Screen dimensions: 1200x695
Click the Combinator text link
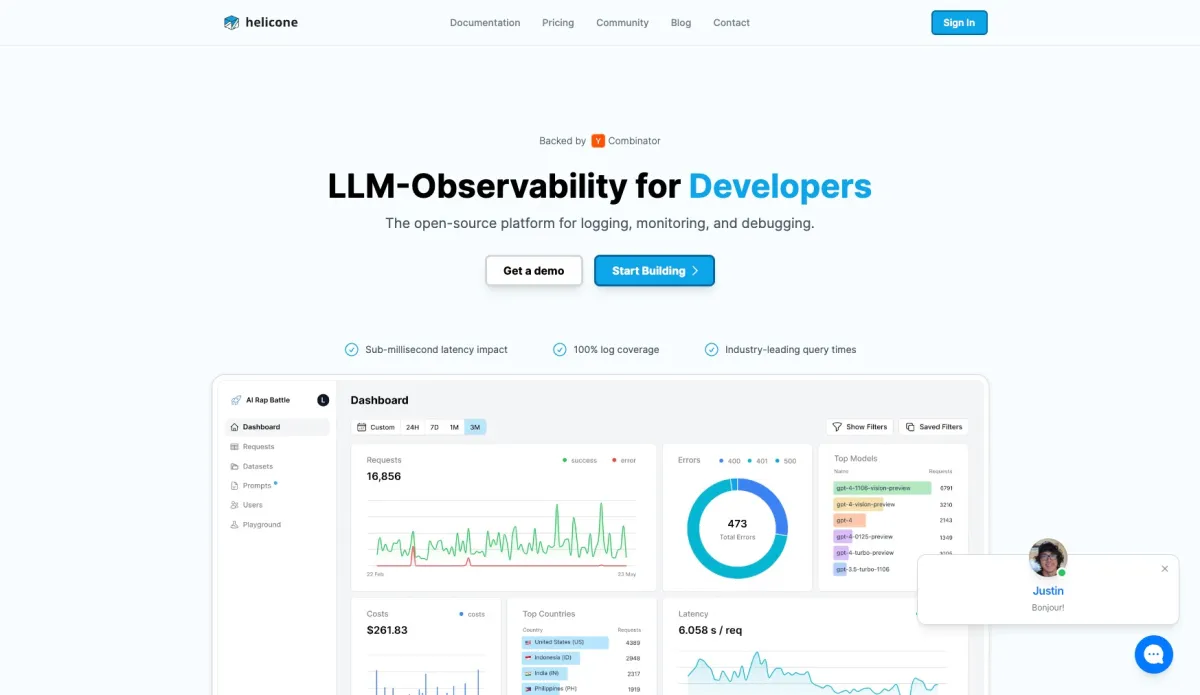pyautogui.click(x=634, y=141)
